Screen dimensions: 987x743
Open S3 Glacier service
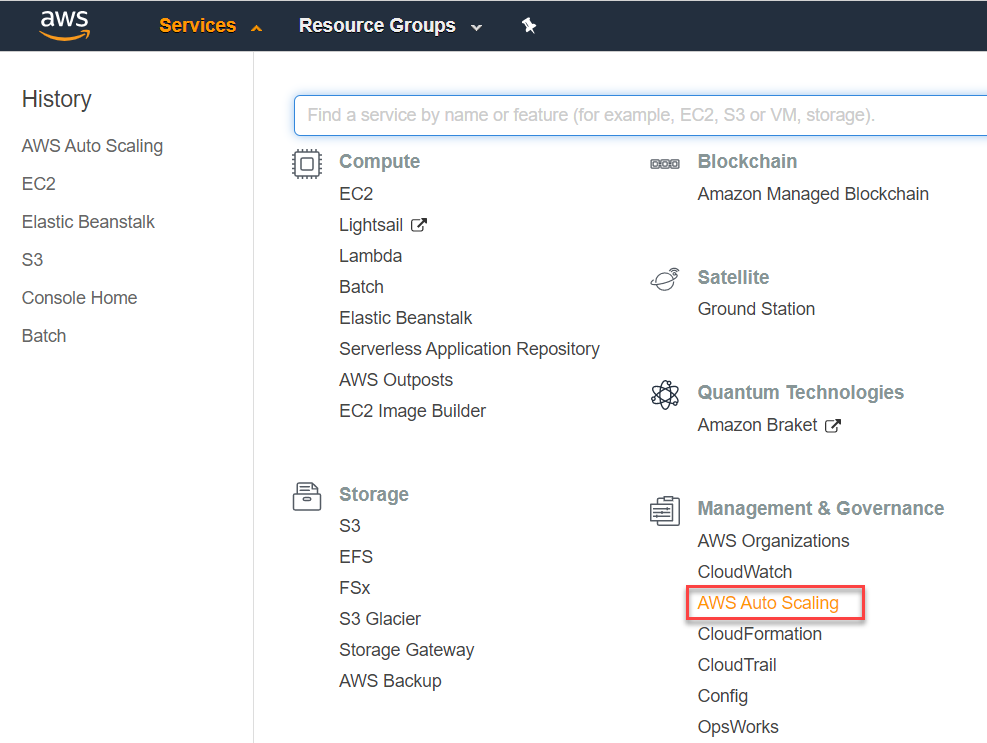(x=380, y=619)
